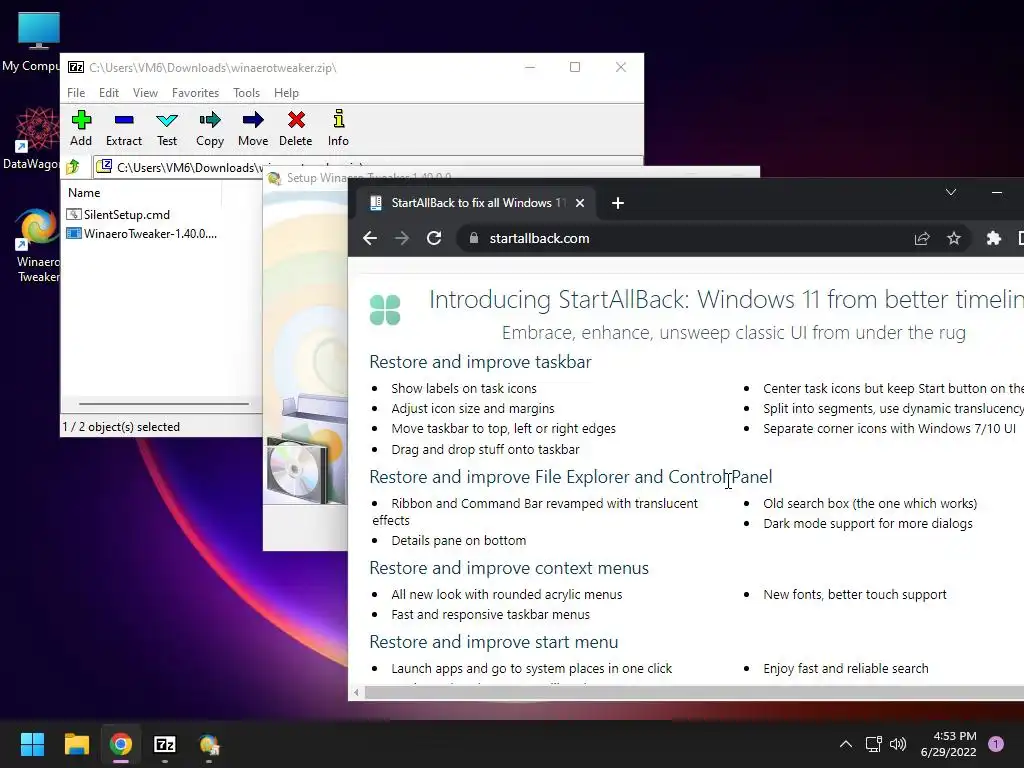Open the Info tool in 7-Zip
The height and width of the screenshot is (768, 1024).
[x=338, y=129]
